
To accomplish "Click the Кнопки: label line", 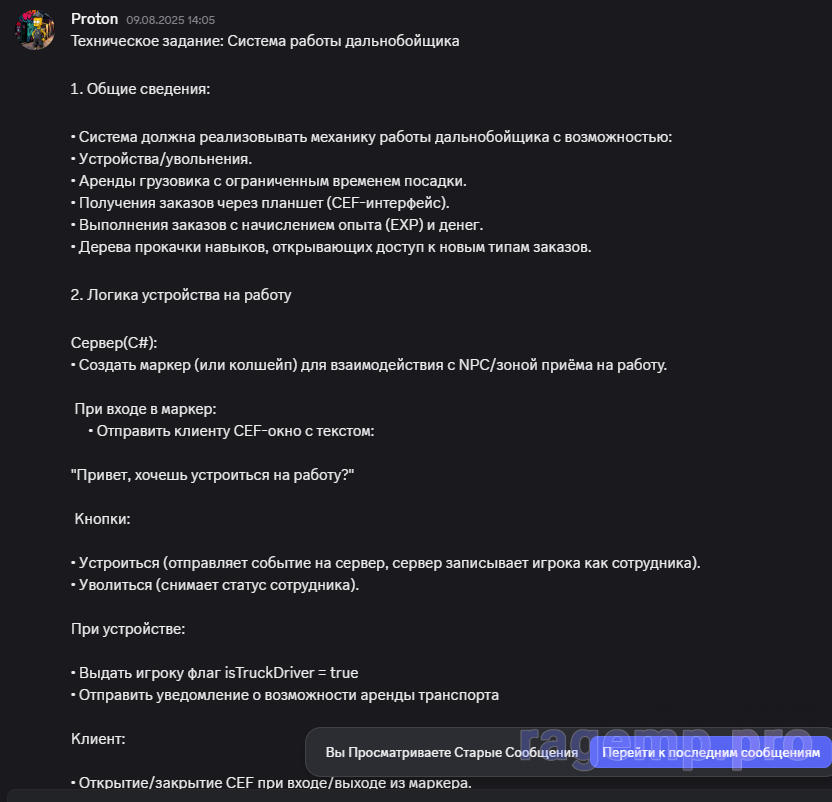I will (102, 519).
